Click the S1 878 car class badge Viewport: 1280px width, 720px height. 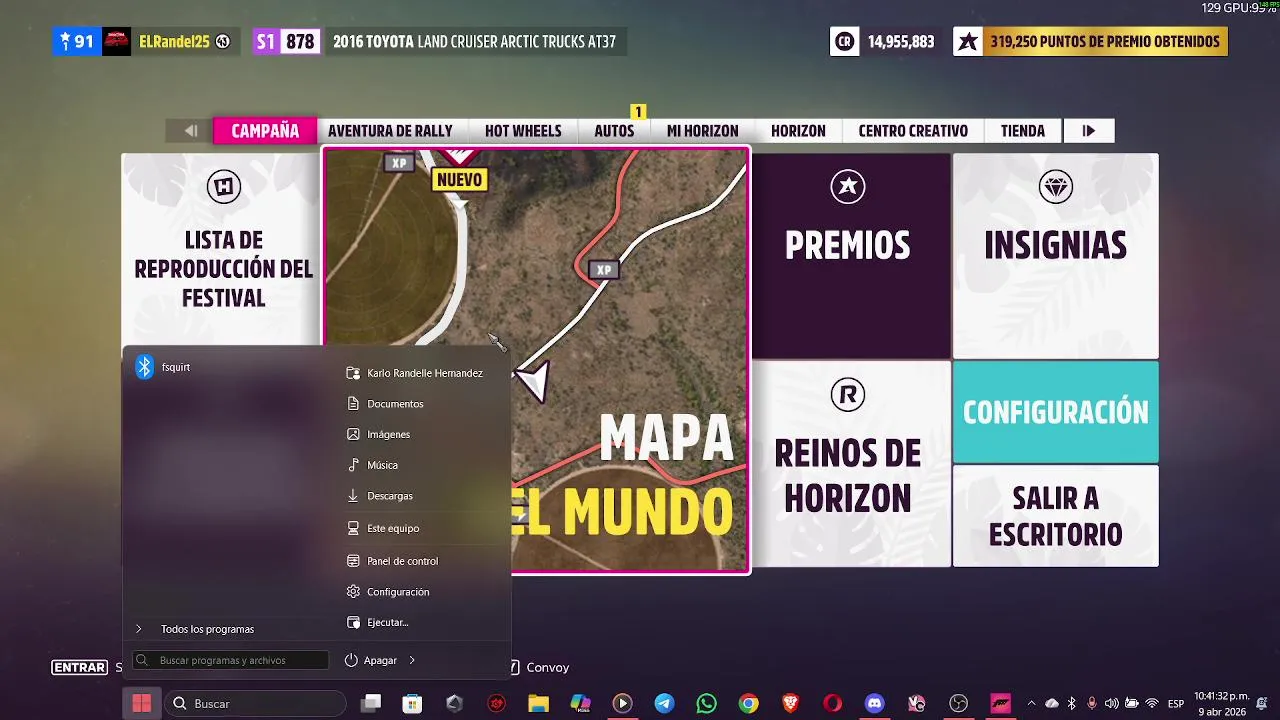tap(286, 42)
